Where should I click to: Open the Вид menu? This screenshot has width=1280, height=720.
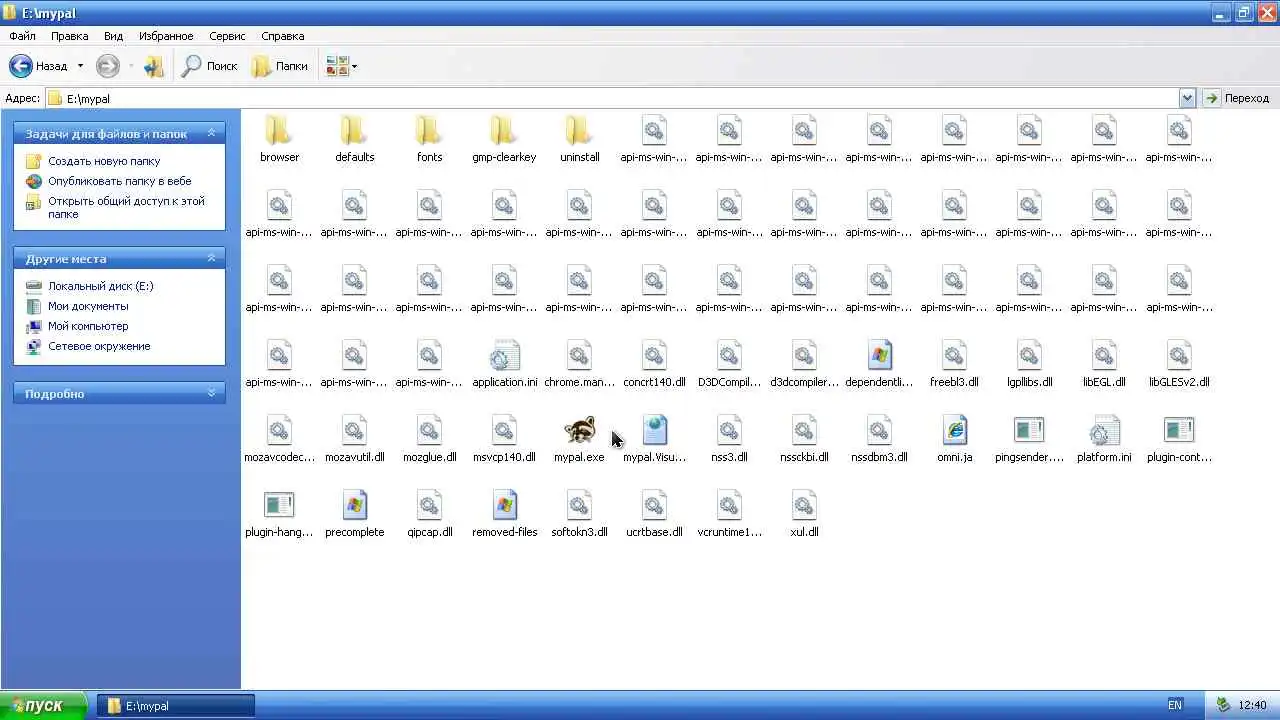click(x=114, y=36)
